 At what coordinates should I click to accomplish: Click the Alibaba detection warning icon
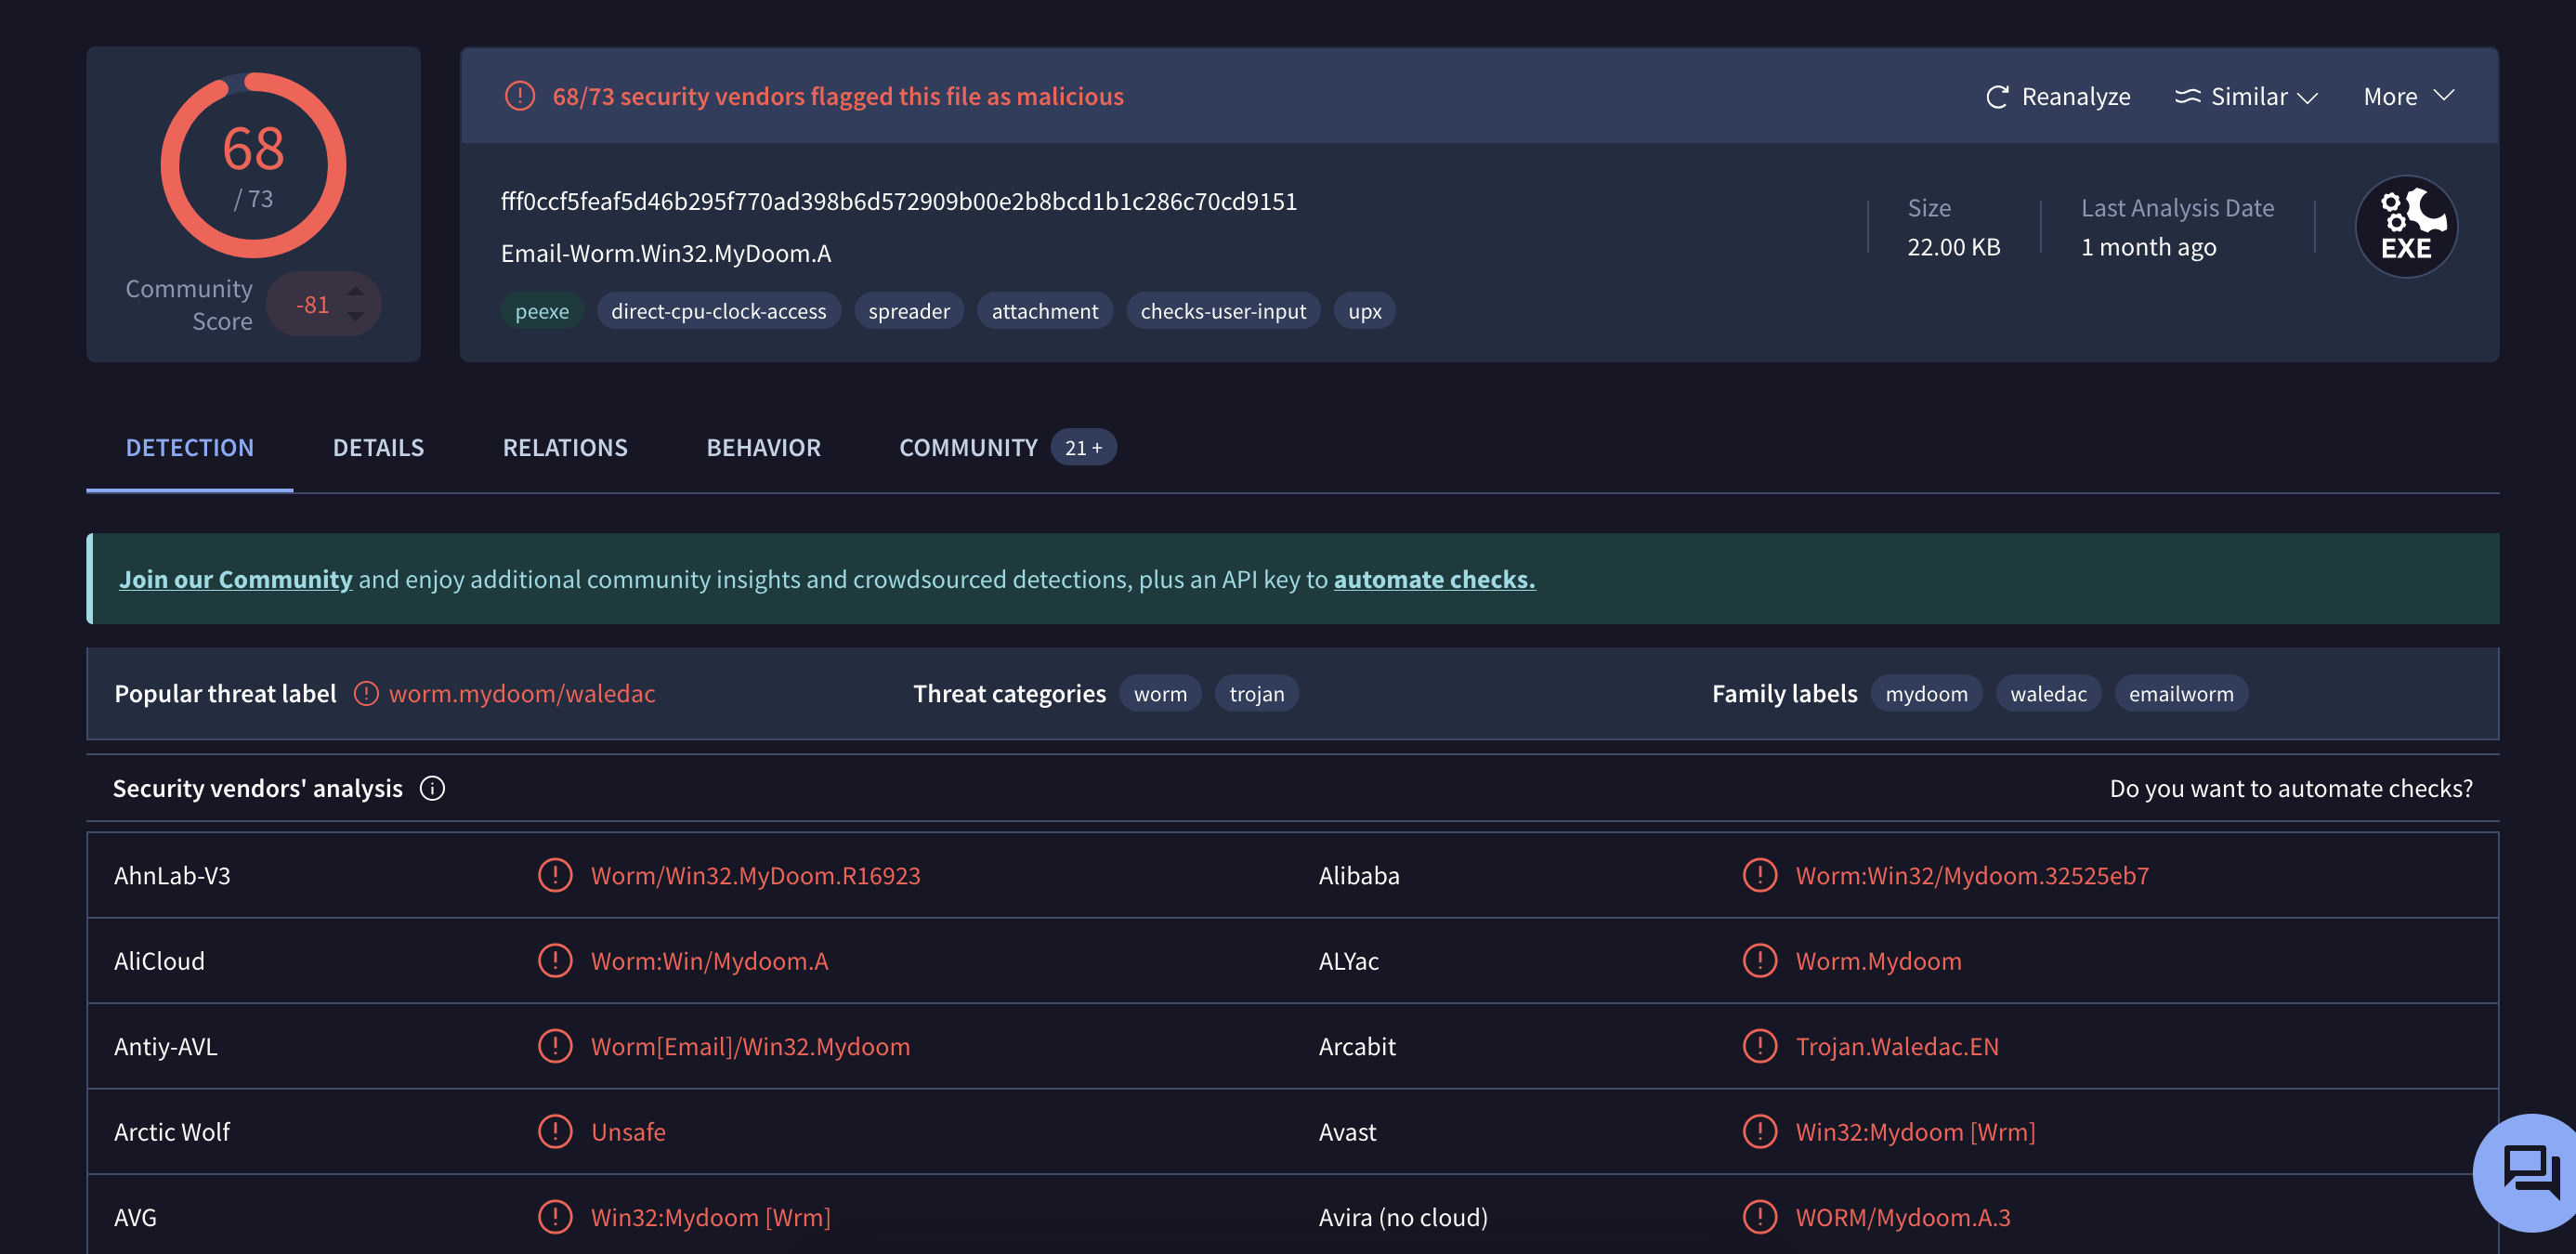click(x=1759, y=875)
